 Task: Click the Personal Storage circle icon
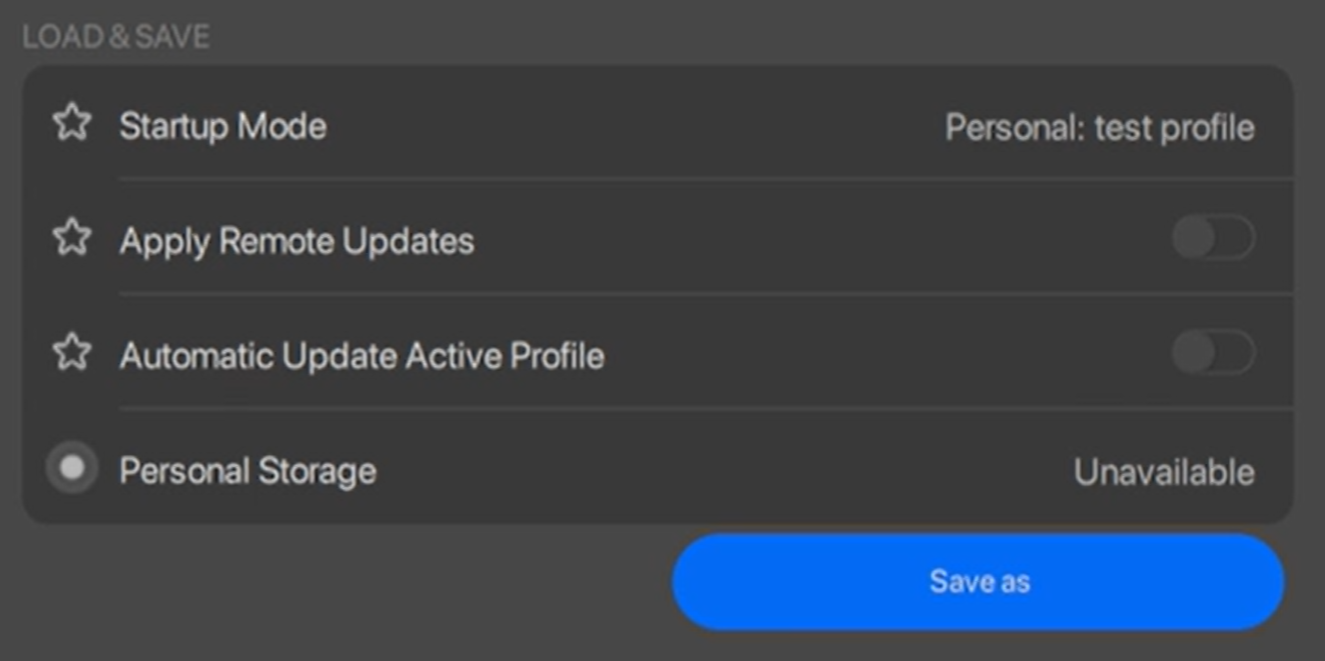point(72,468)
